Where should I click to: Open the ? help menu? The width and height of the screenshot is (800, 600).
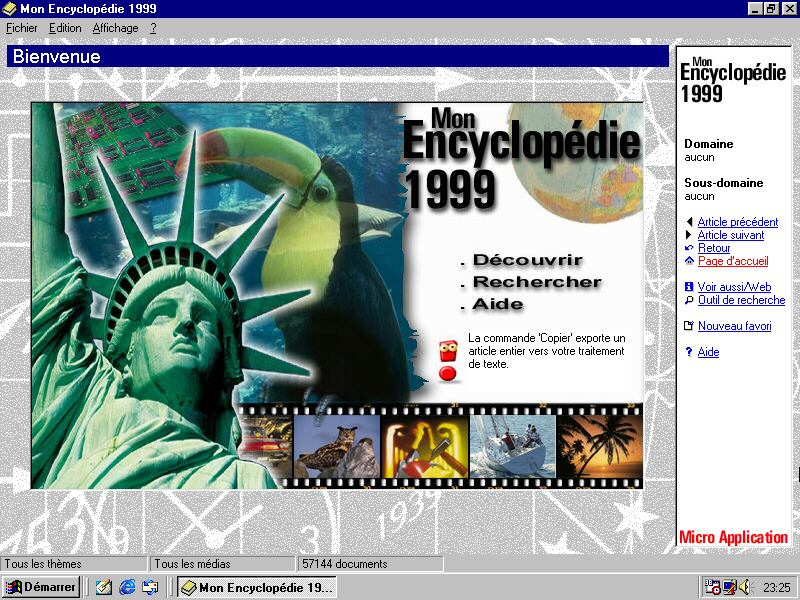[x=153, y=29]
